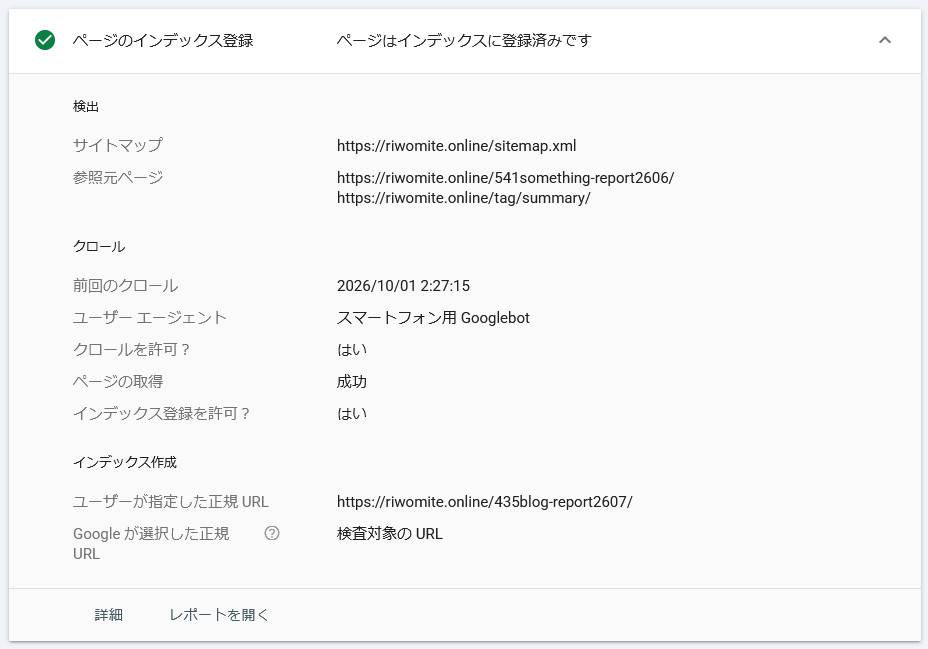The width and height of the screenshot is (928, 649).
Task: Click the サイトマップ row label
Action: [x=118, y=145]
